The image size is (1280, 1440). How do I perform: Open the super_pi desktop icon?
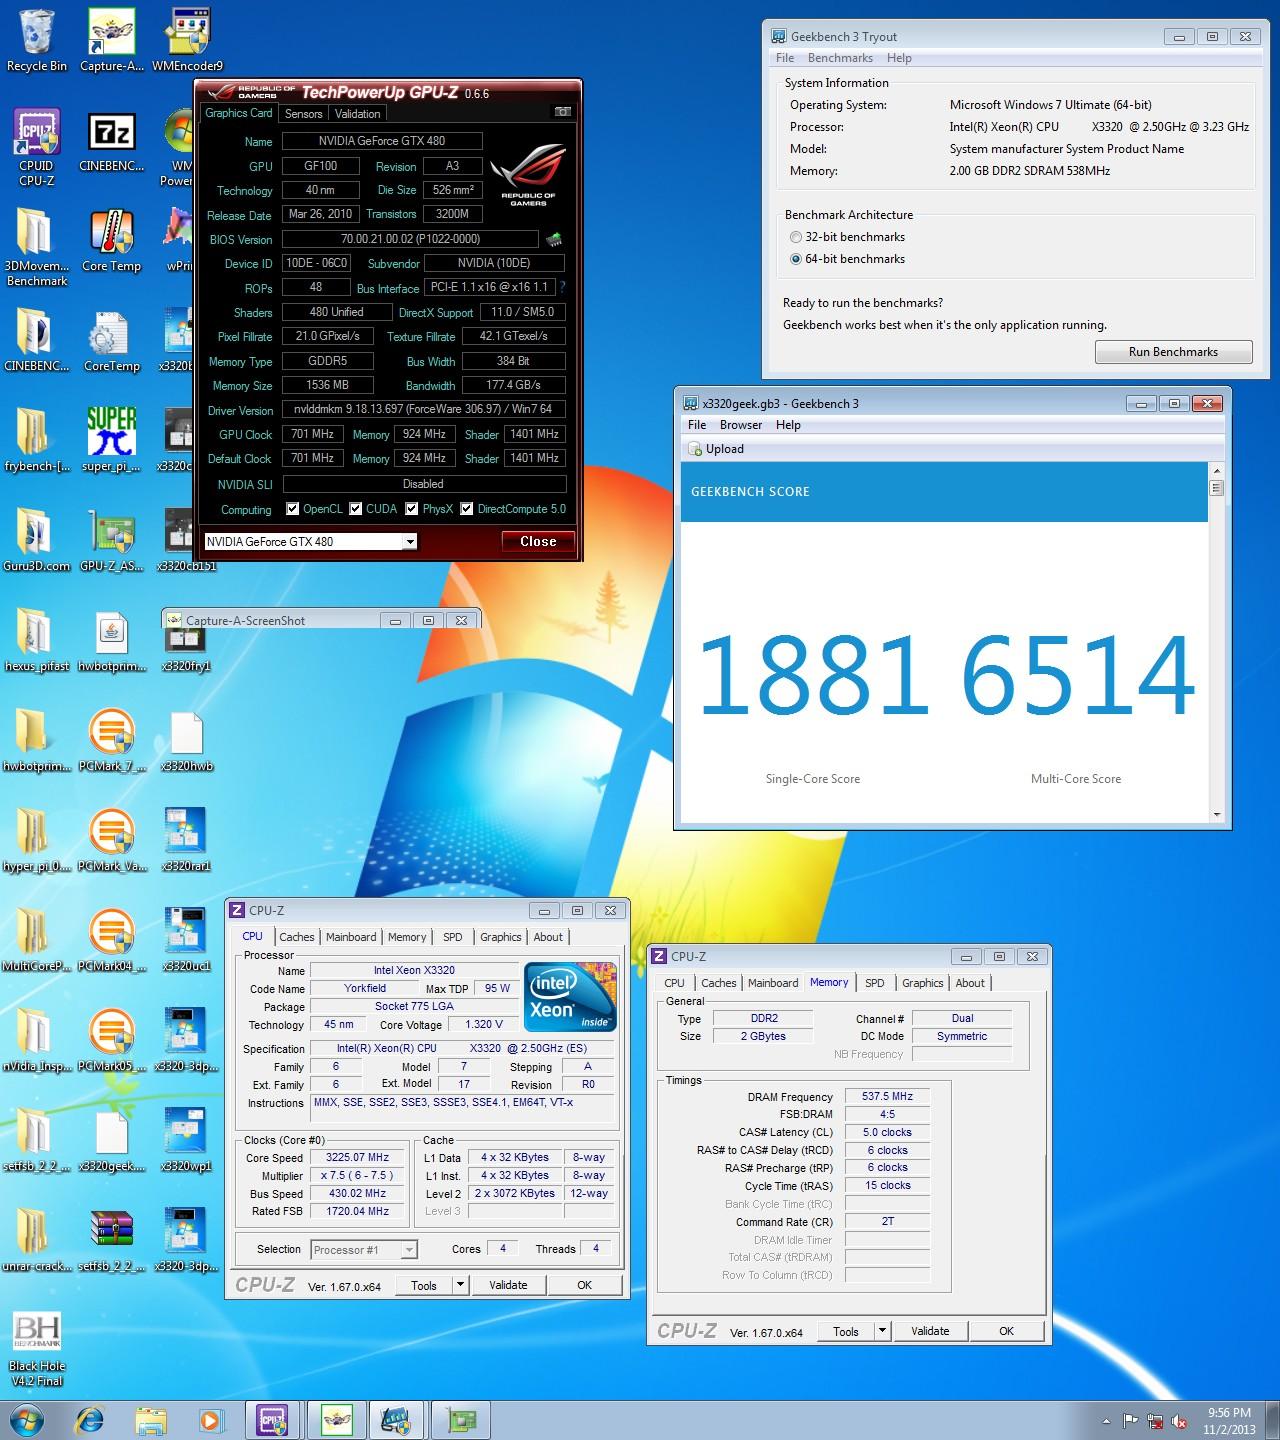pos(111,440)
